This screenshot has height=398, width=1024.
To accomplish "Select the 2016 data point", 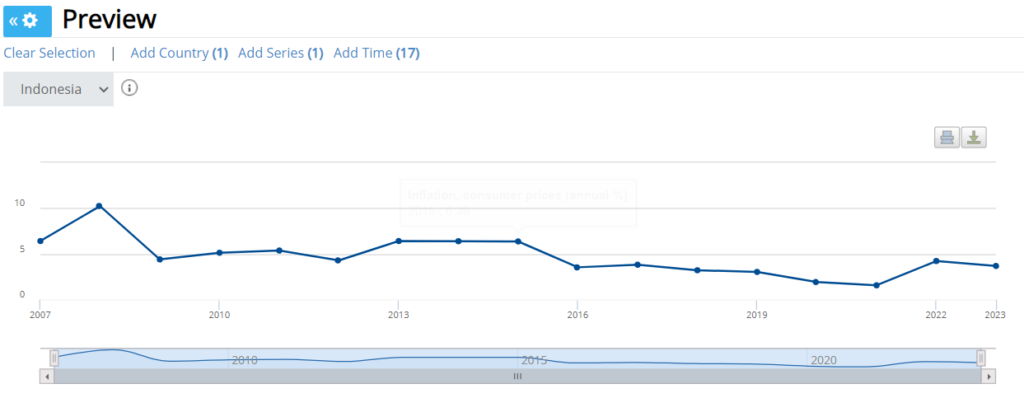I will pos(577,267).
